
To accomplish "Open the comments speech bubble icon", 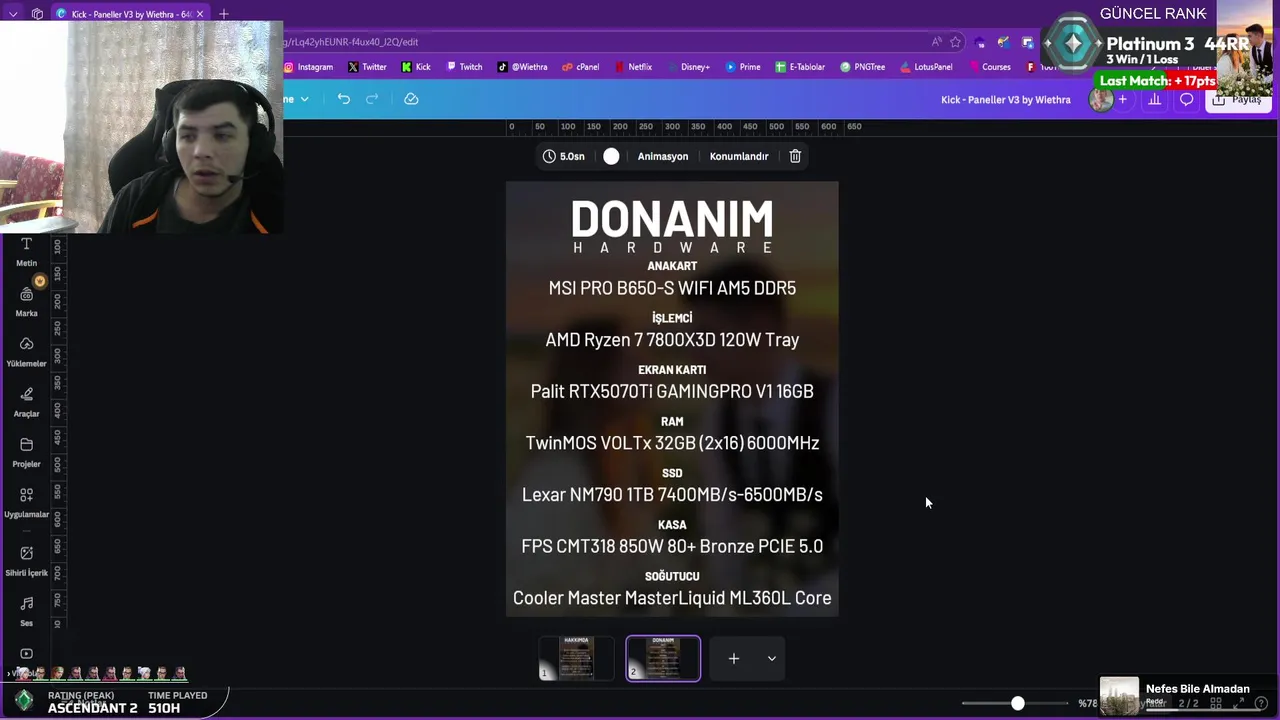I will click(x=1186, y=99).
